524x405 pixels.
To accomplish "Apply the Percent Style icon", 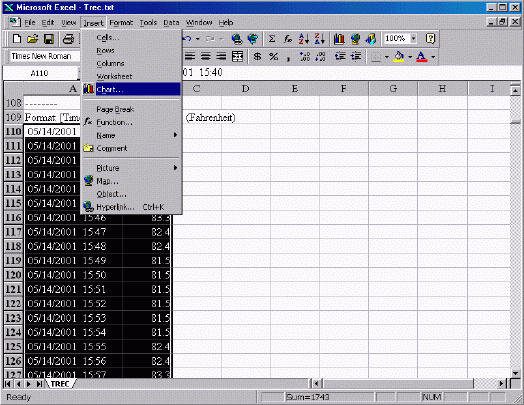I will (273, 56).
